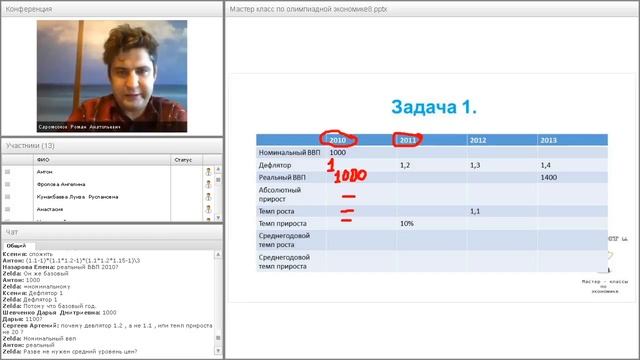This screenshot has width=640, height=360.
Task: Click the Участники (13) panel header
Action: [112, 146]
